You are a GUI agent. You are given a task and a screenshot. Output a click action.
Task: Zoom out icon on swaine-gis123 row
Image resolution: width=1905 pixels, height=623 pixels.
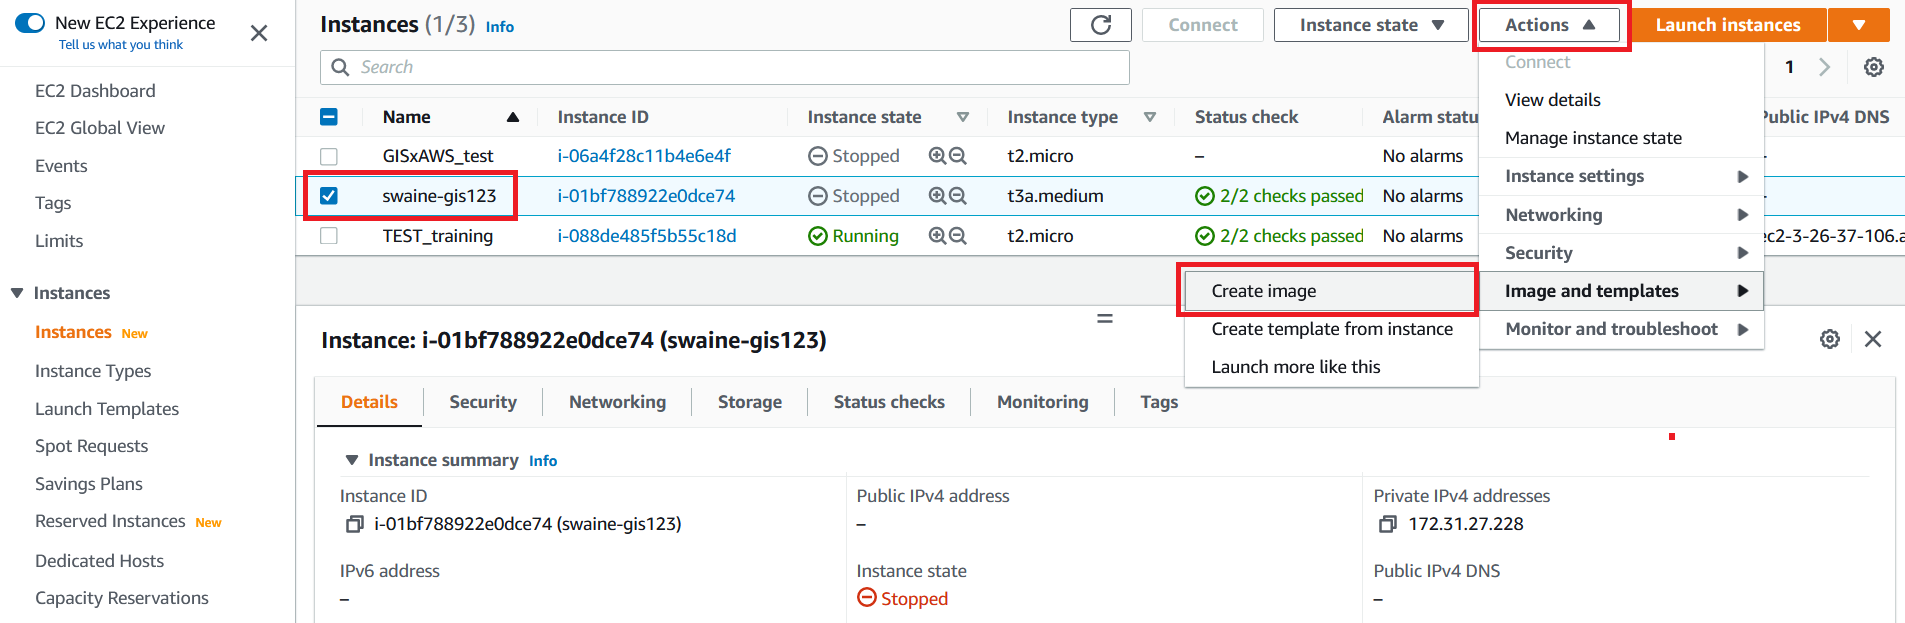957,196
